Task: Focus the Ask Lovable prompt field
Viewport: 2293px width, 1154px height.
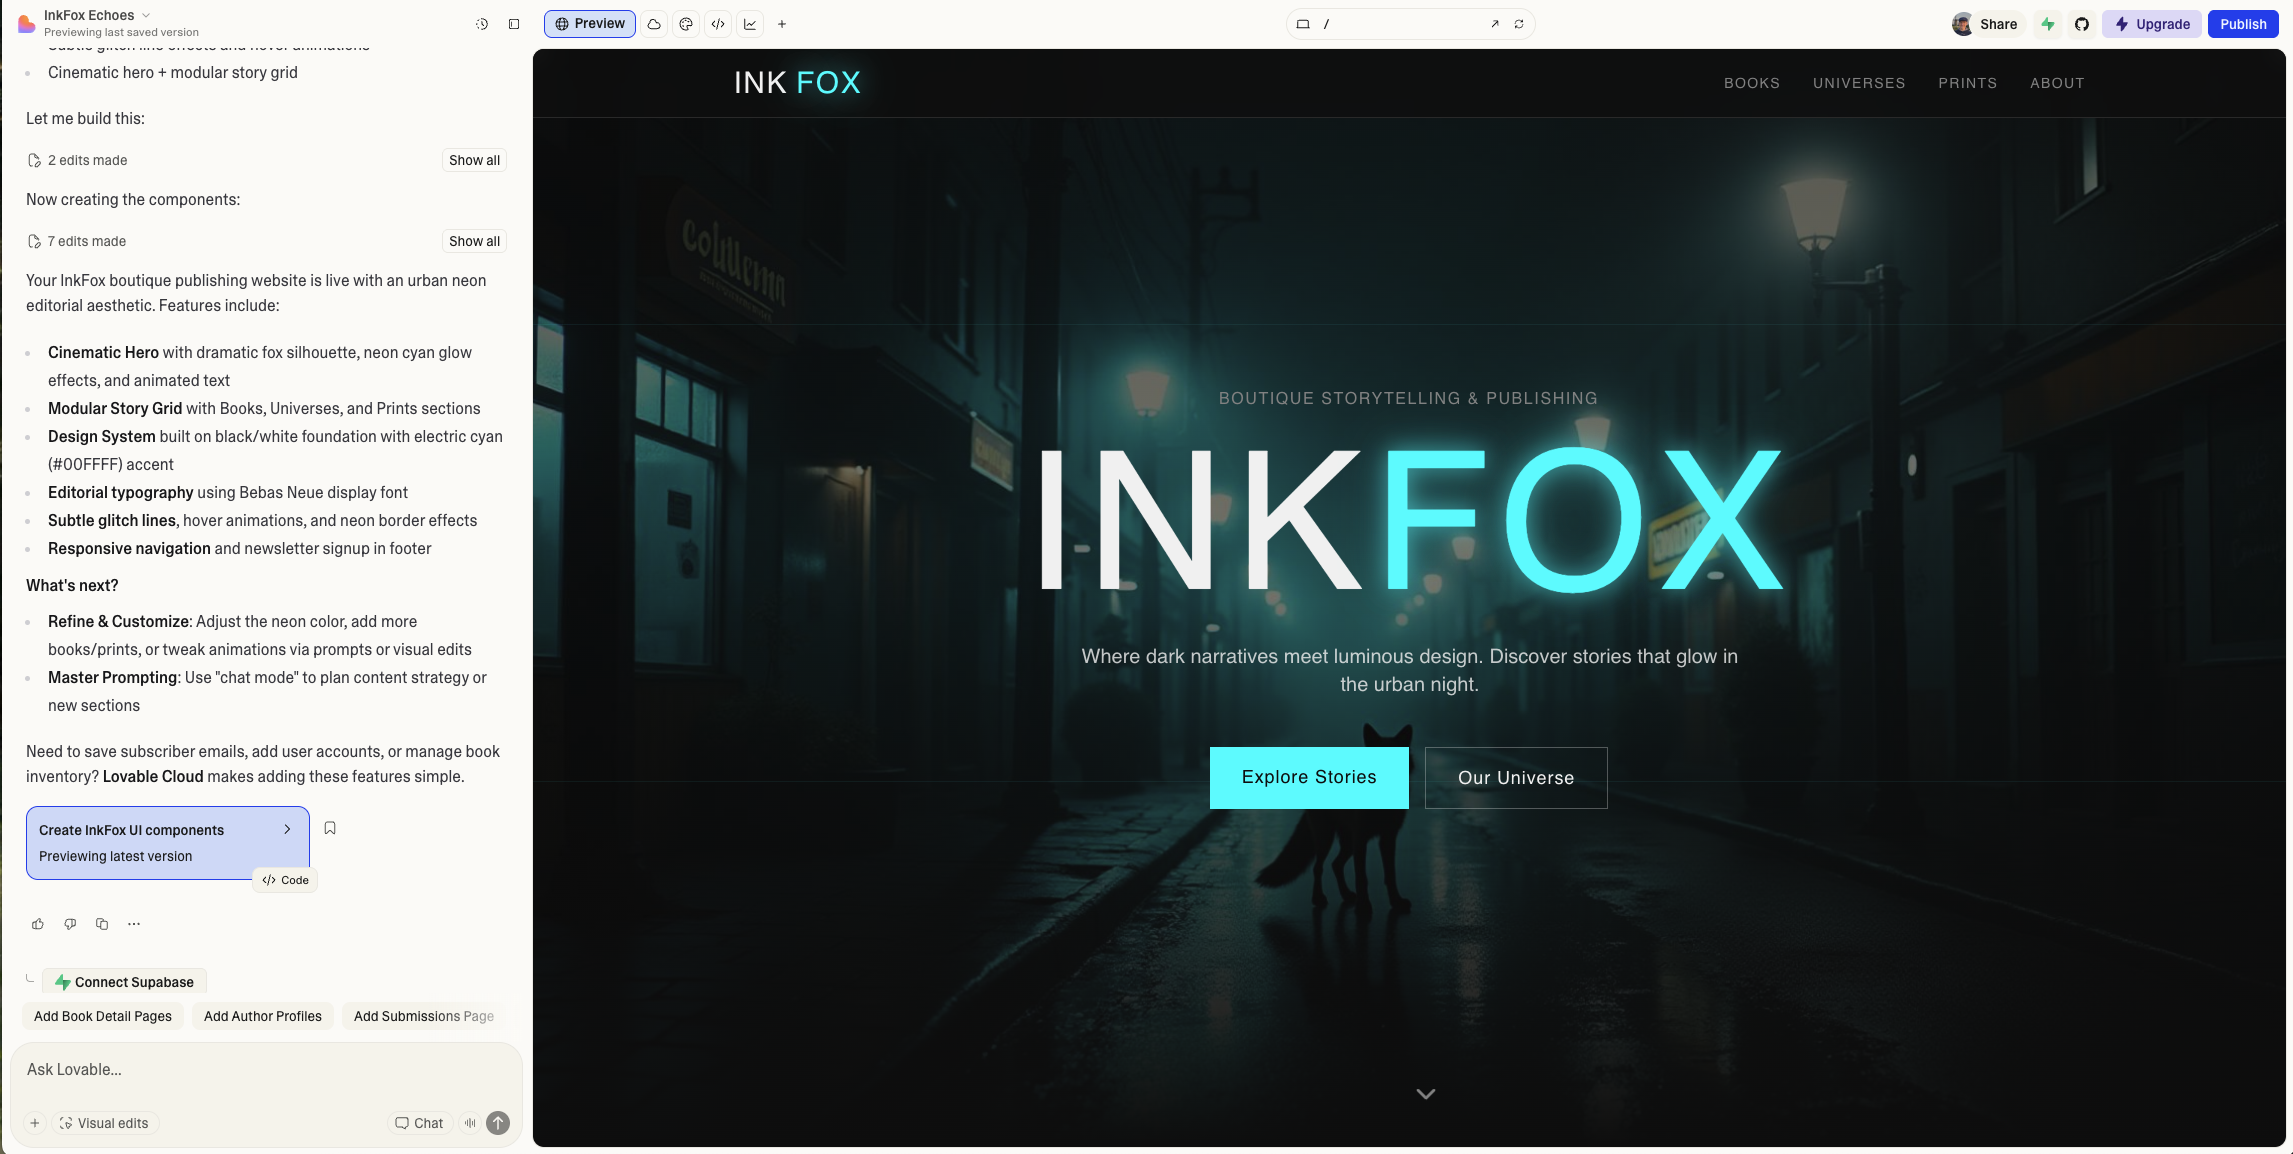Action: click(266, 1069)
